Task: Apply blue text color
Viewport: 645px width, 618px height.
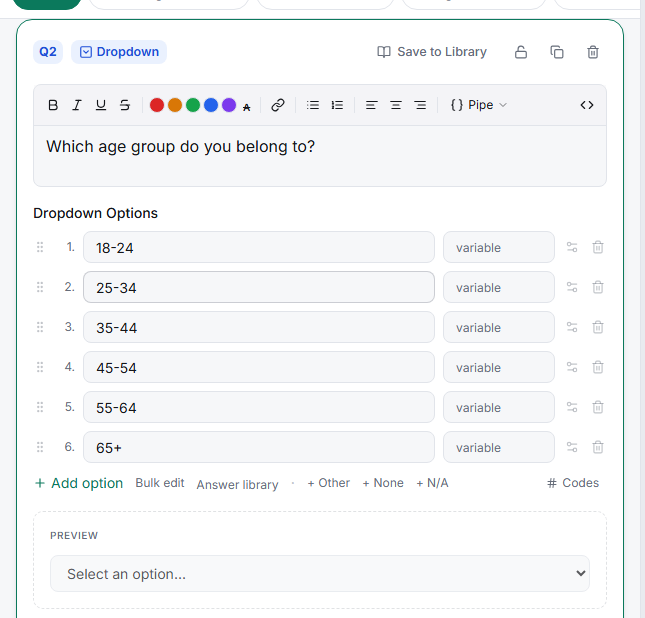Action: [211, 105]
